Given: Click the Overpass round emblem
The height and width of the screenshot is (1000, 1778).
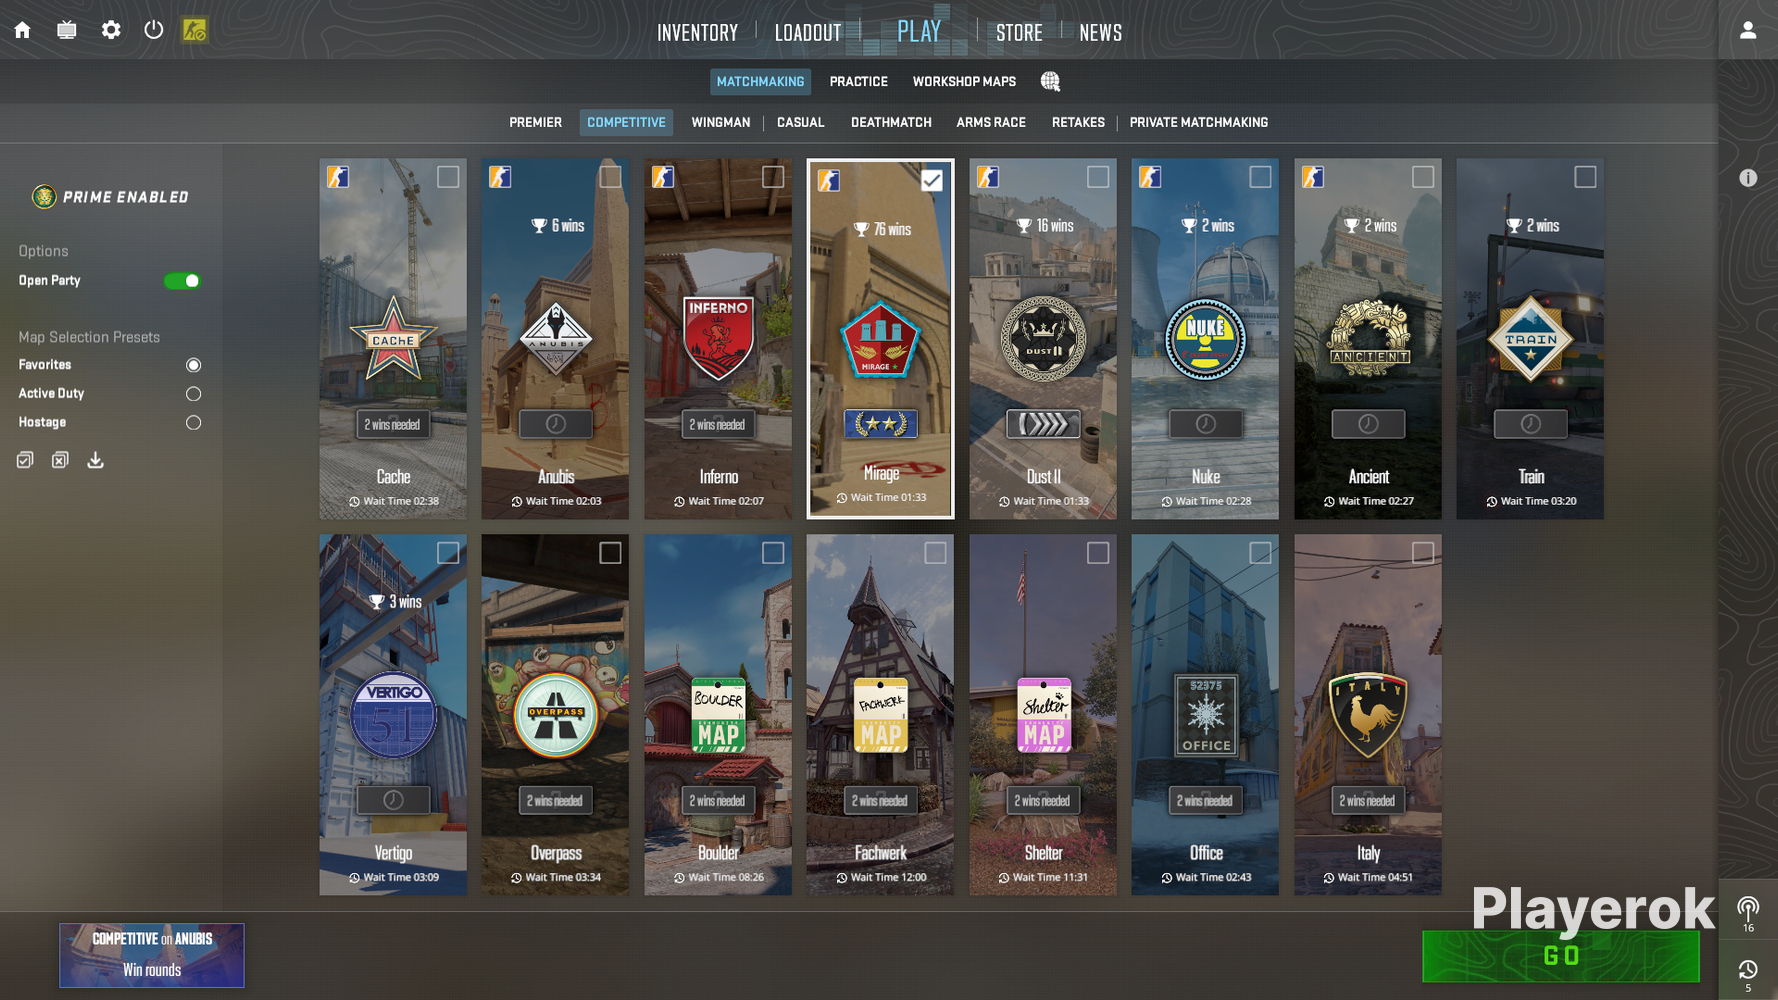Looking at the screenshot, I should 556,714.
